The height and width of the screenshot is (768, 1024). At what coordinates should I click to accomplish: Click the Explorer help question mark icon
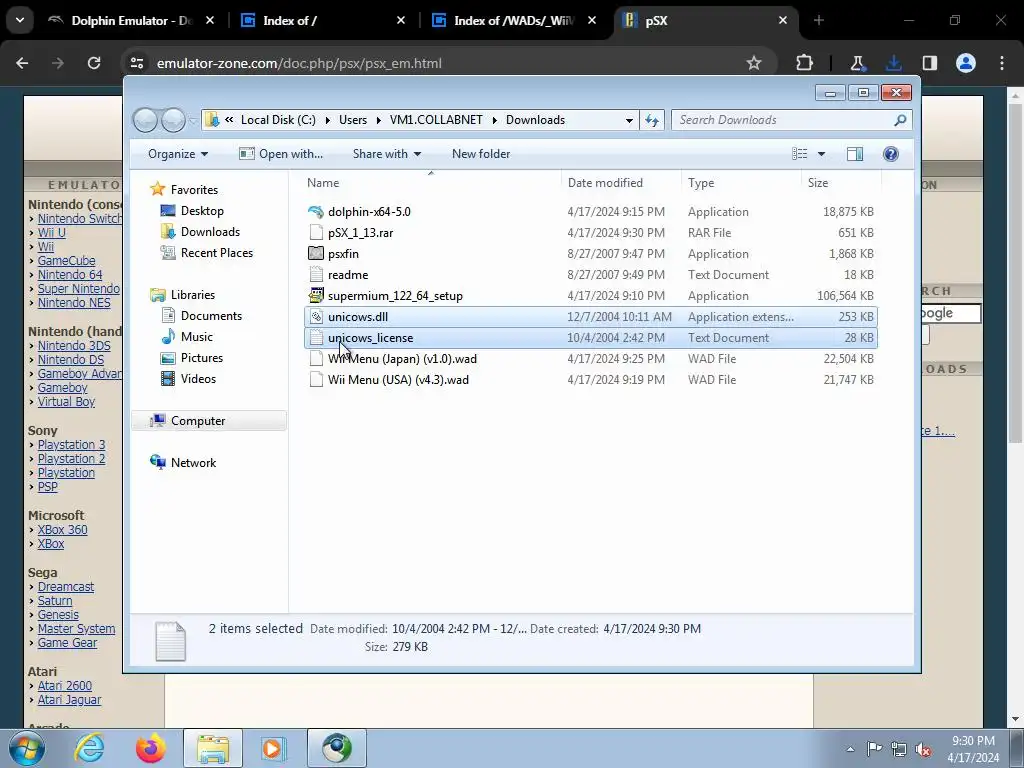(890, 153)
